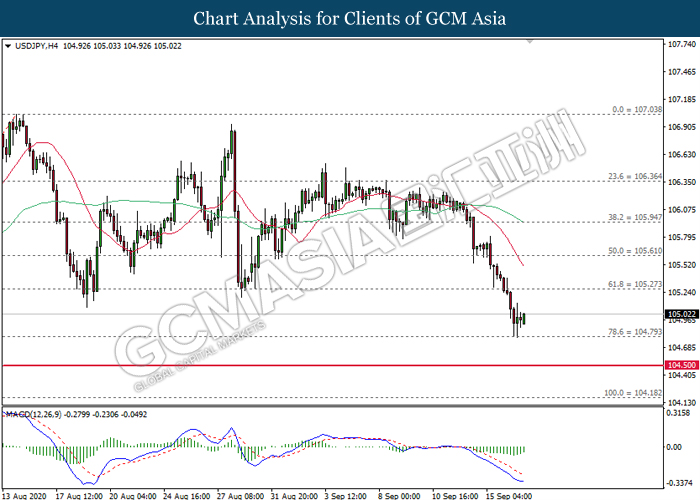Click the 15 Sep 04:00 time axis label
This screenshot has height=500, width=700.
click(509, 496)
